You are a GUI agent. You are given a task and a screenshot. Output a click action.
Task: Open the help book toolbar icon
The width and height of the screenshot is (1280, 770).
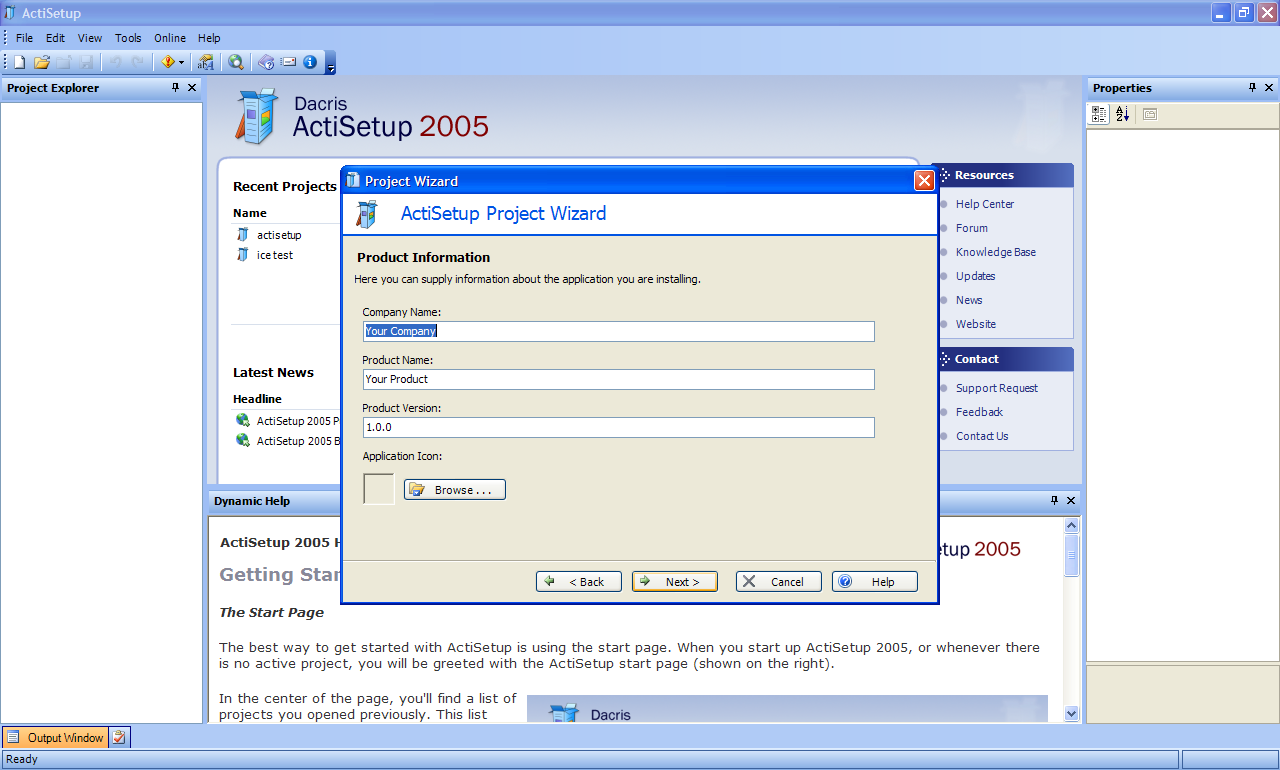266,62
